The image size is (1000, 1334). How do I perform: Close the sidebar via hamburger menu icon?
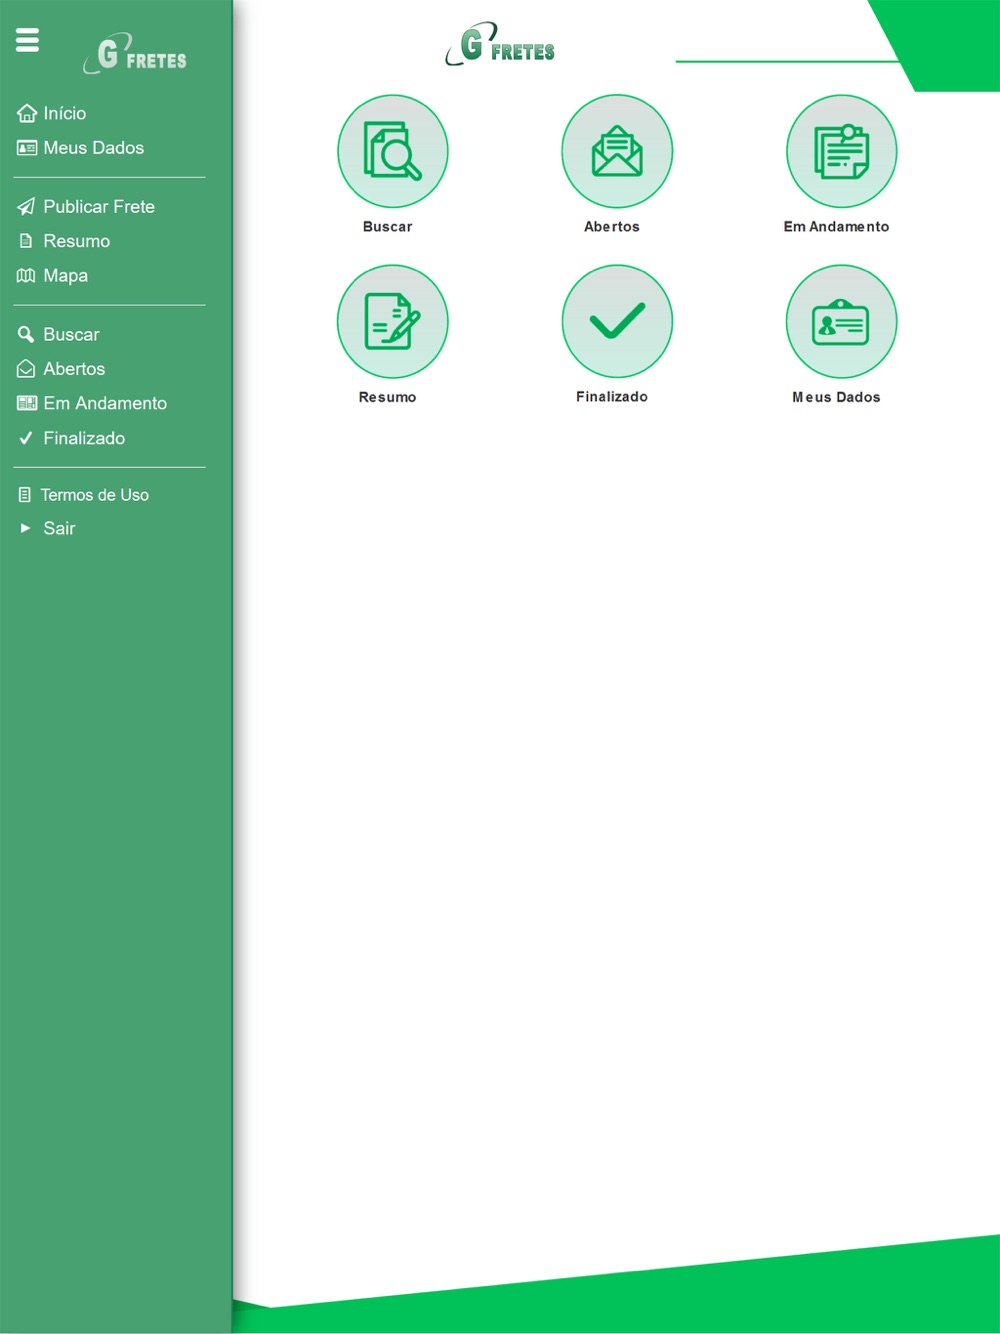pos(27,40)
